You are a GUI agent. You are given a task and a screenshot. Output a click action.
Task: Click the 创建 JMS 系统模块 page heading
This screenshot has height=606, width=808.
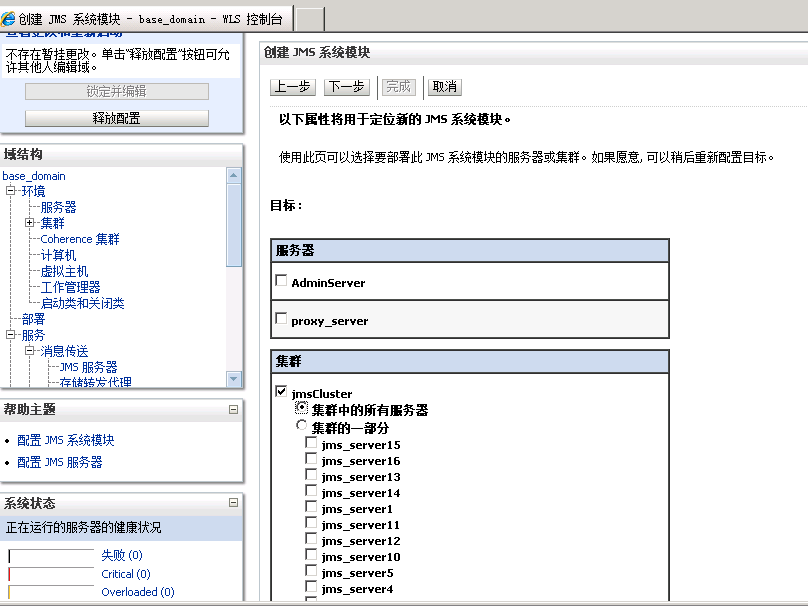[x=317, y=52]
